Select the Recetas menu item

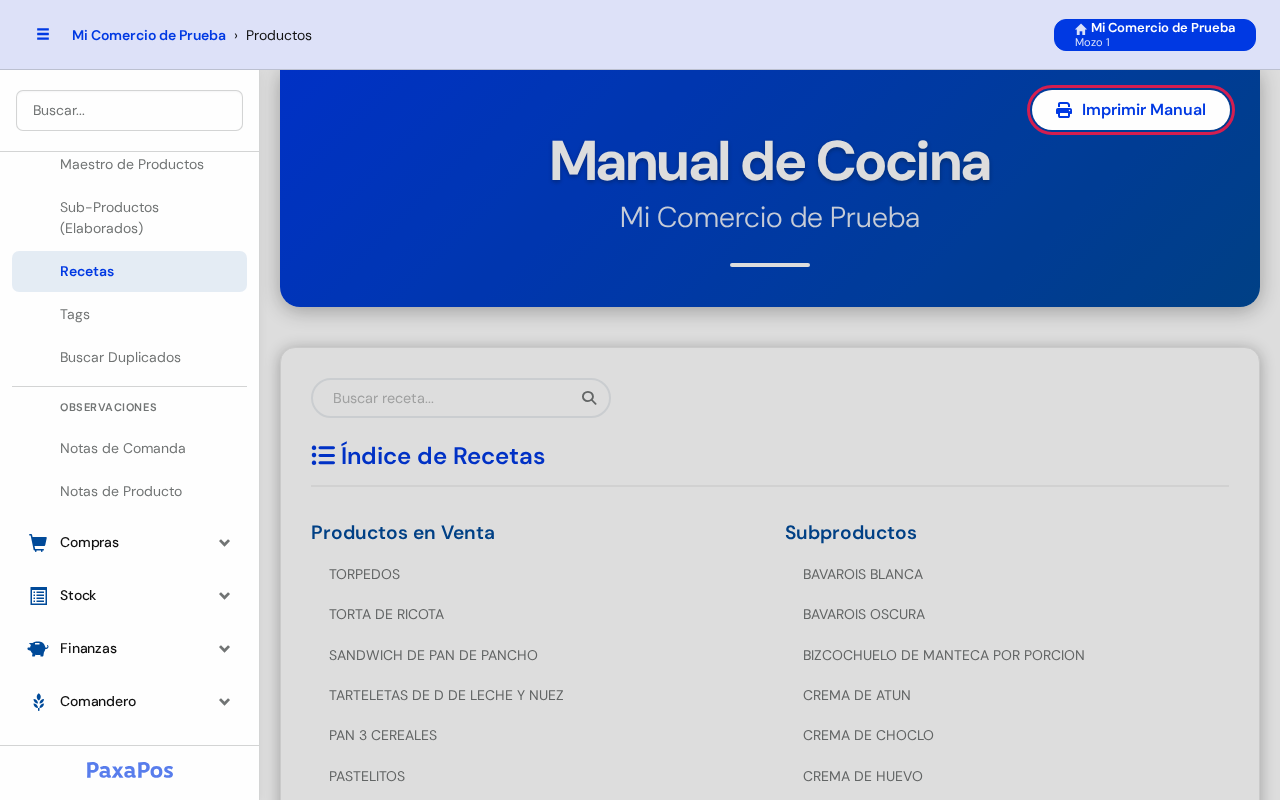[130, 271]
